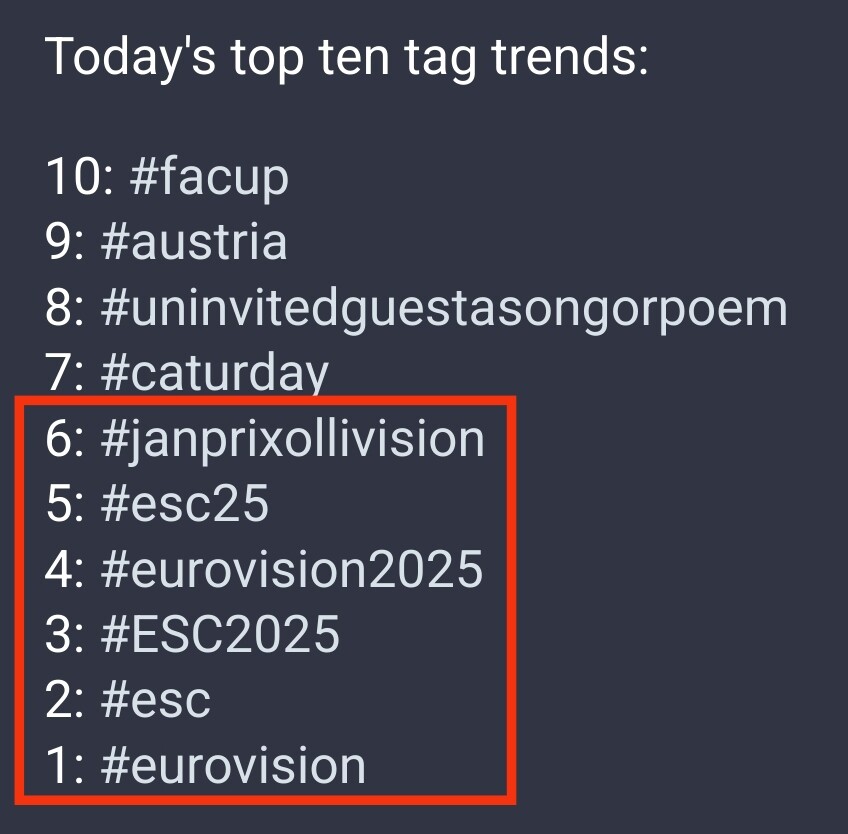
Task: Click the #caturday tag
Action: [x=215, y=374]
